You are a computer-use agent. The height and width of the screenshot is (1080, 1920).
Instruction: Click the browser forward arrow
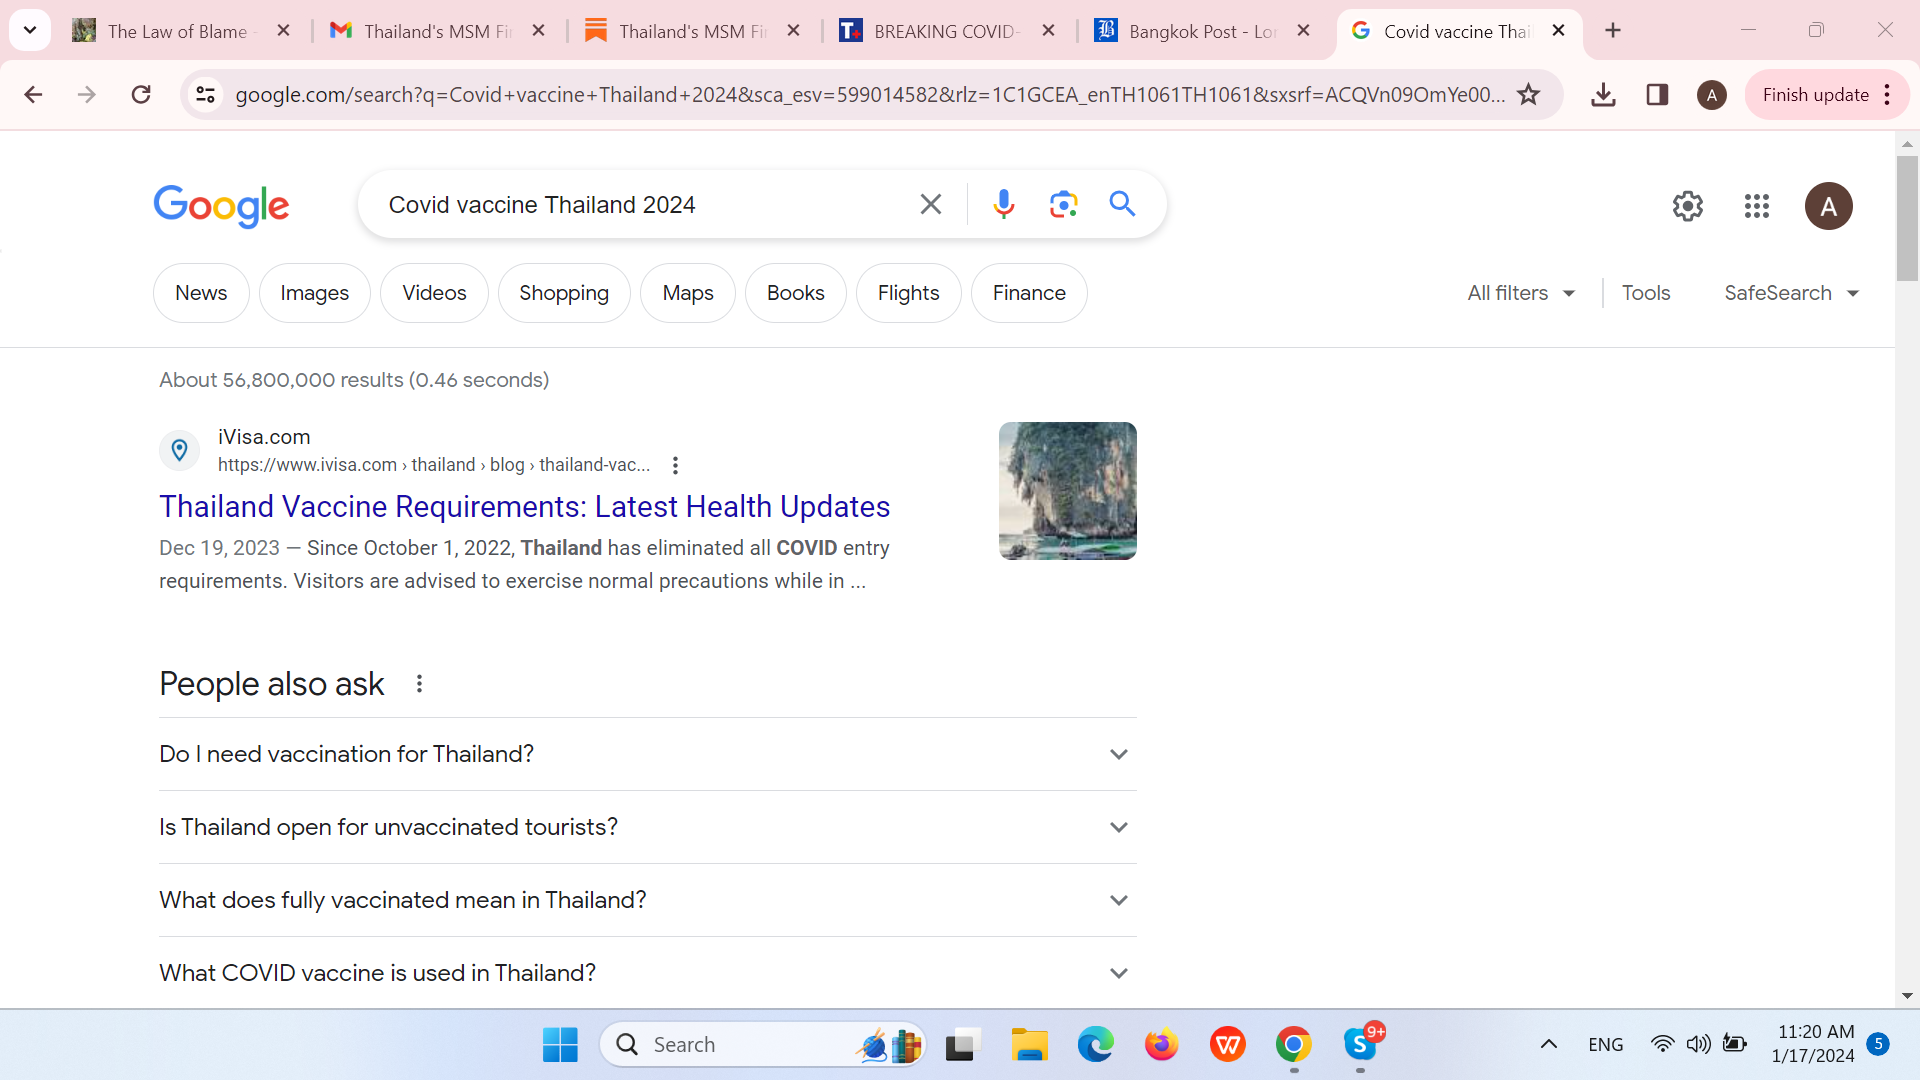coord(87,95)
